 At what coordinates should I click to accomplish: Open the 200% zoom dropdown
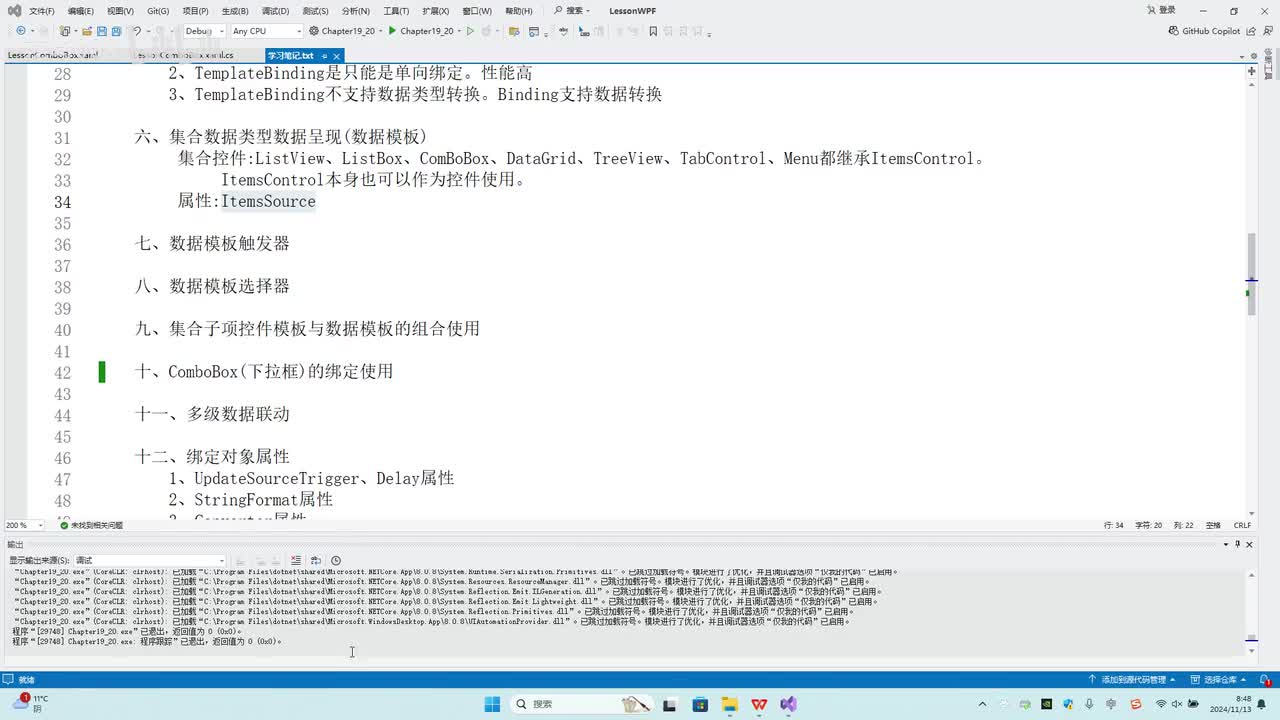pos(24,525)
